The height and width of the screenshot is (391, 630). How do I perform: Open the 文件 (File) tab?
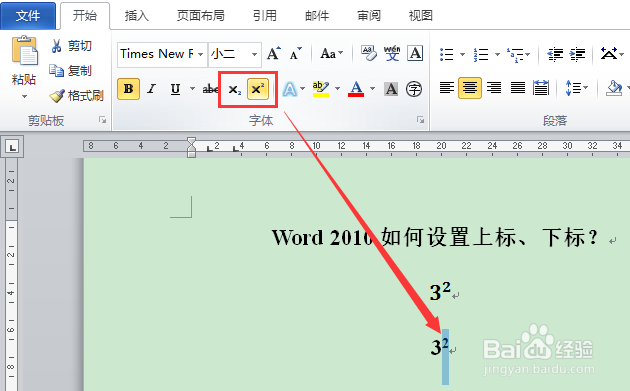click(28, 16)
